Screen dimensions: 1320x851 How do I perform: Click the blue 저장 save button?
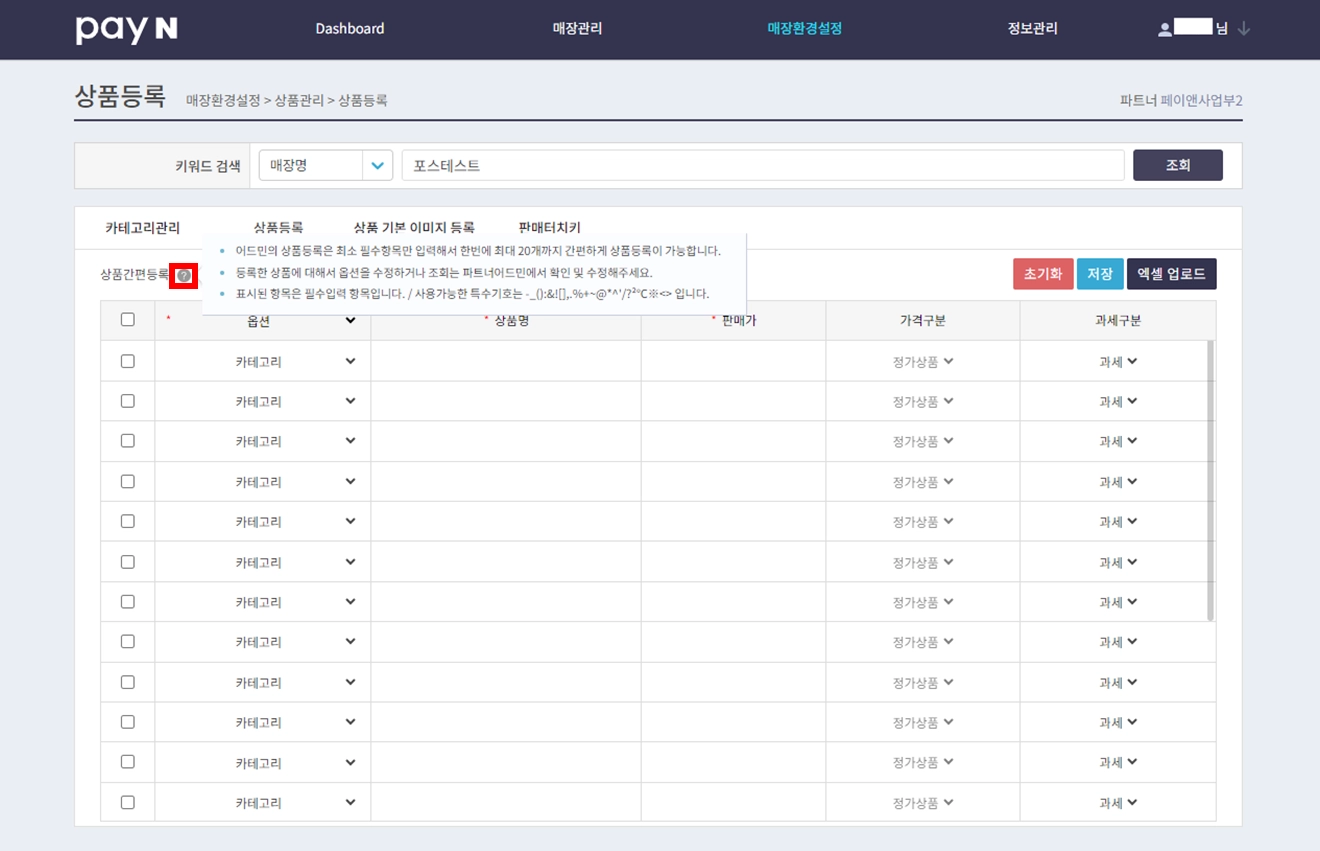coord(1100,274)
